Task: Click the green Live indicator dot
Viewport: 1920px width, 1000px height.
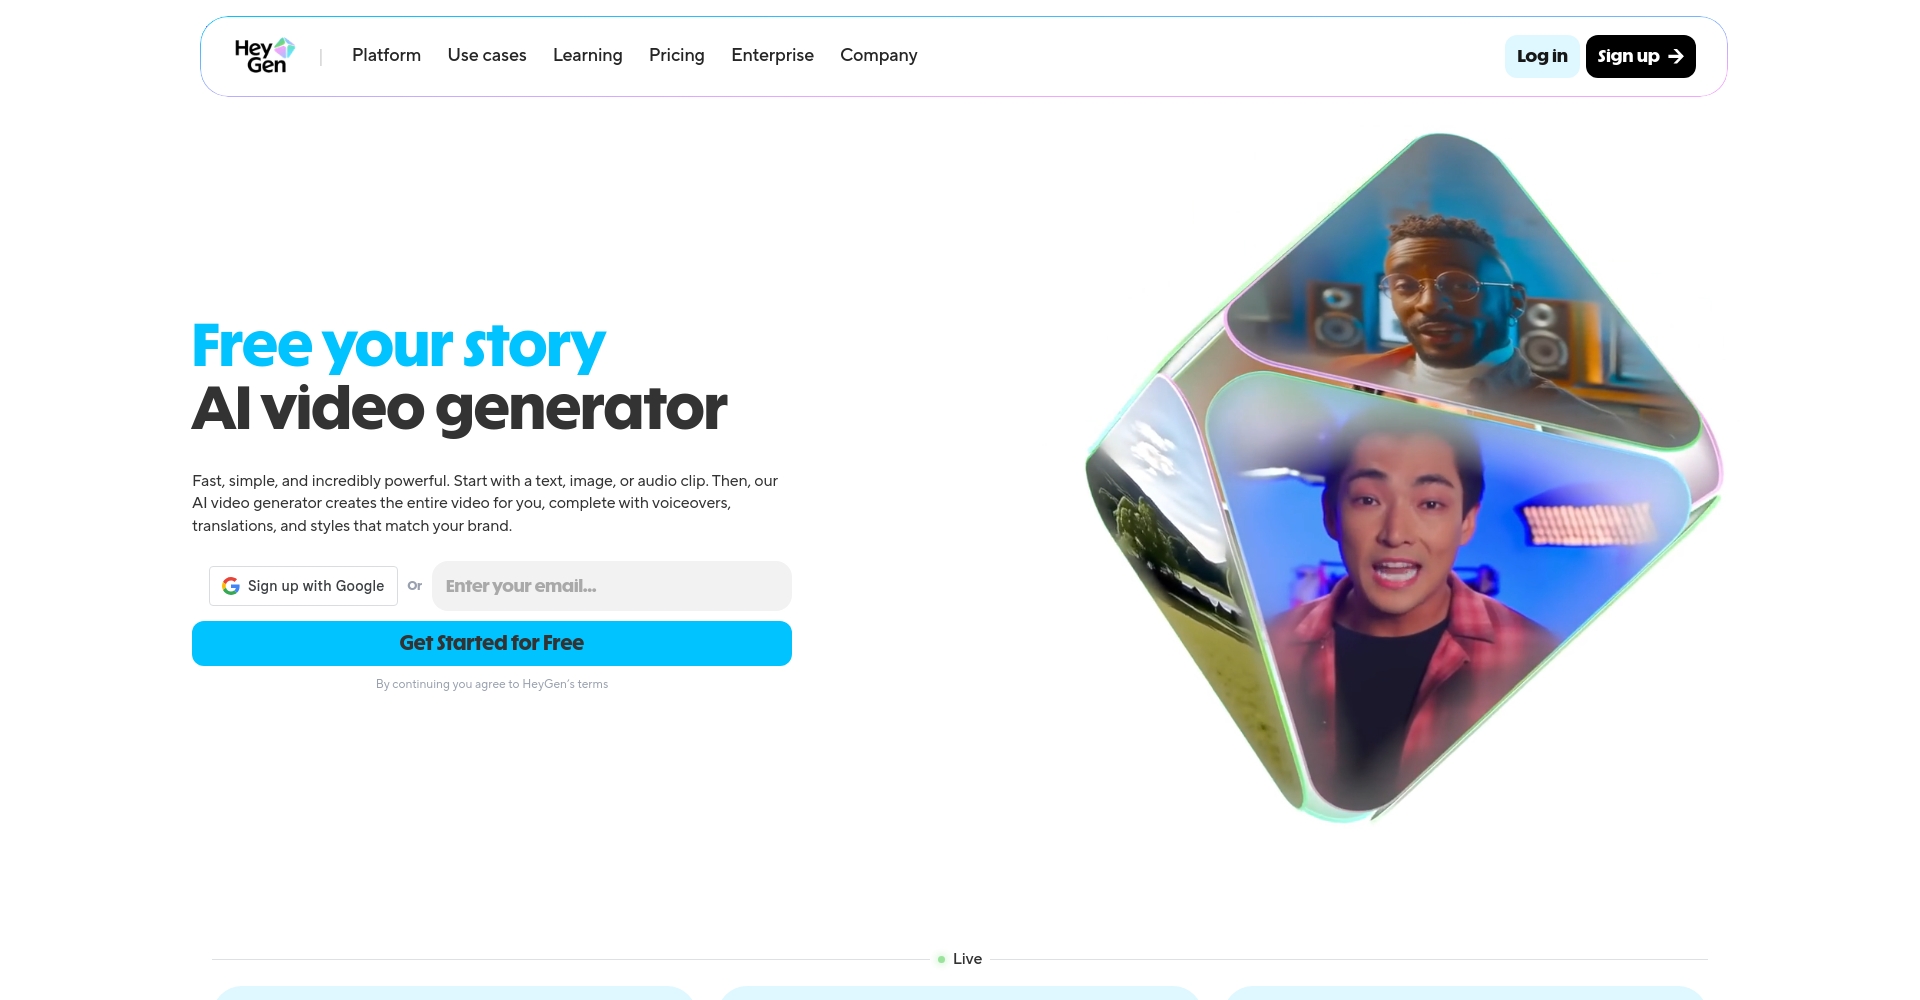Action: (941, 959)
